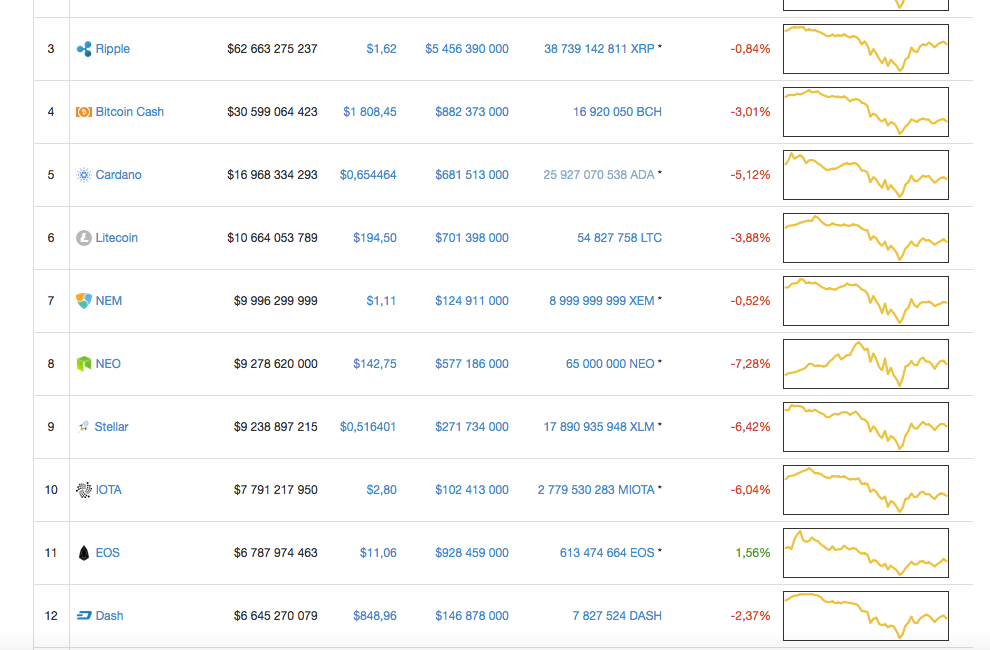Click EOS price $11,06

pos(378,553)
